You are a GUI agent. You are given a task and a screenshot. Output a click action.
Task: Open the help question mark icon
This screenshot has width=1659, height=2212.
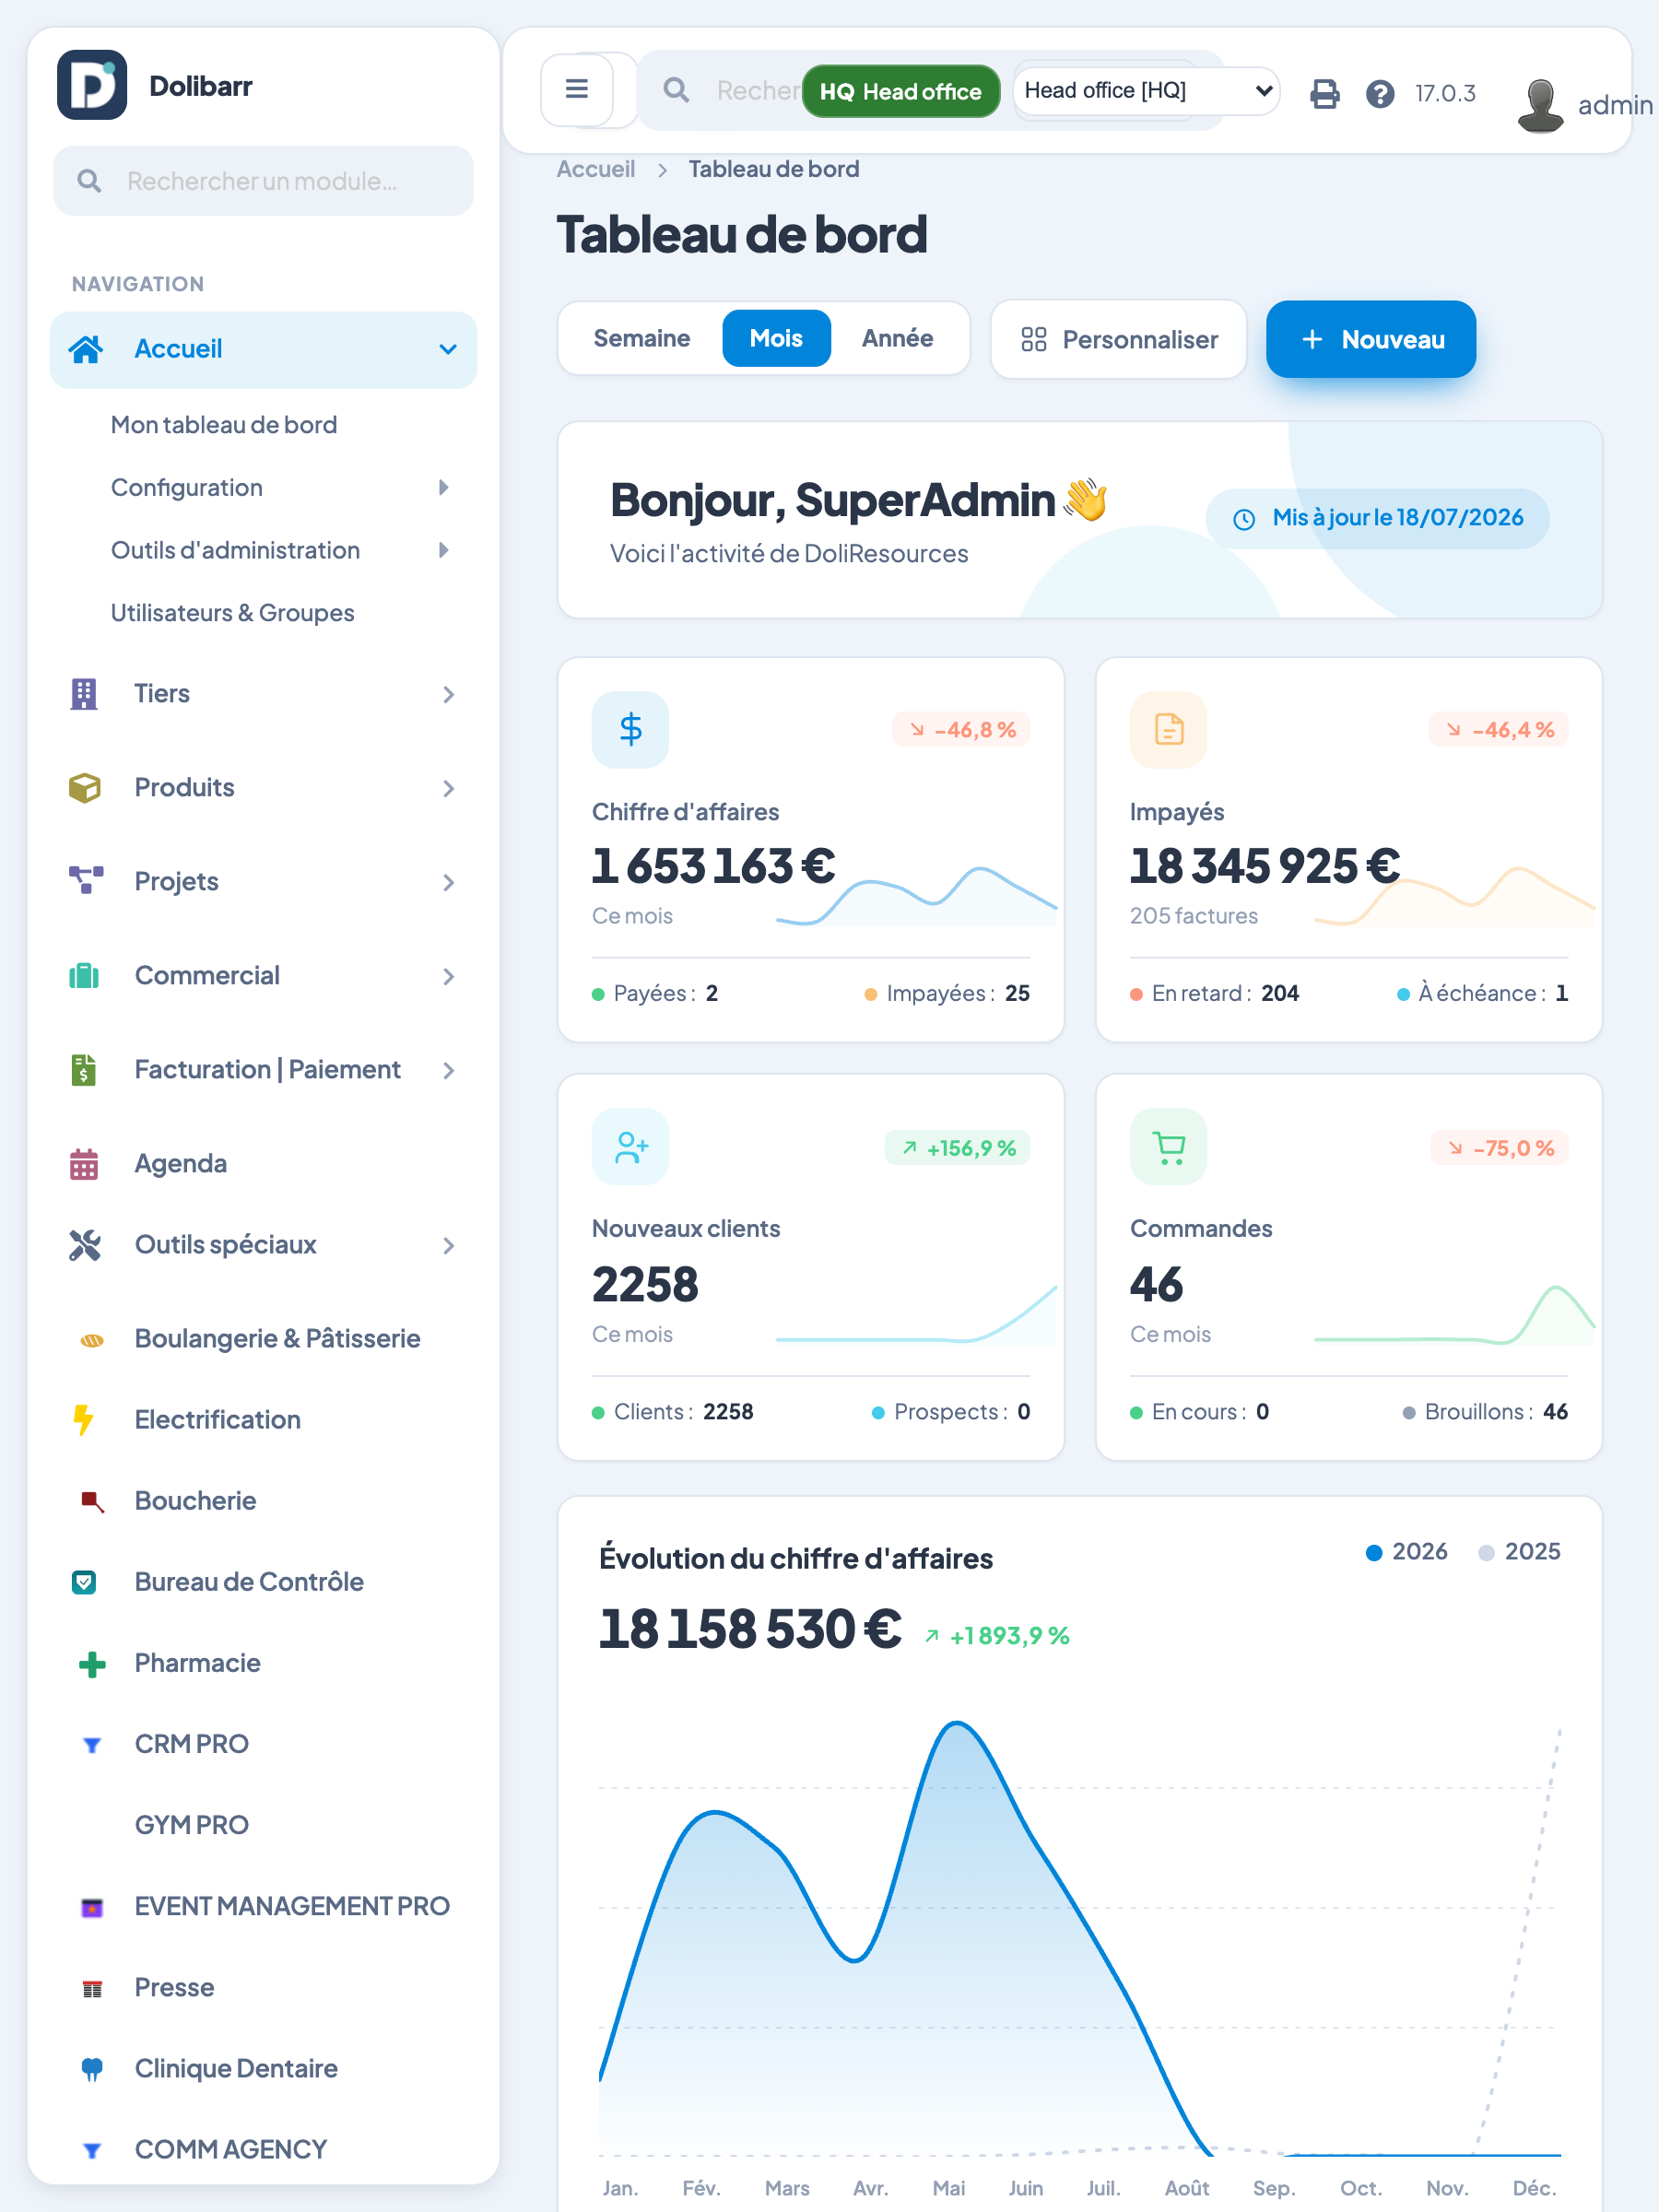(1380, 93)
